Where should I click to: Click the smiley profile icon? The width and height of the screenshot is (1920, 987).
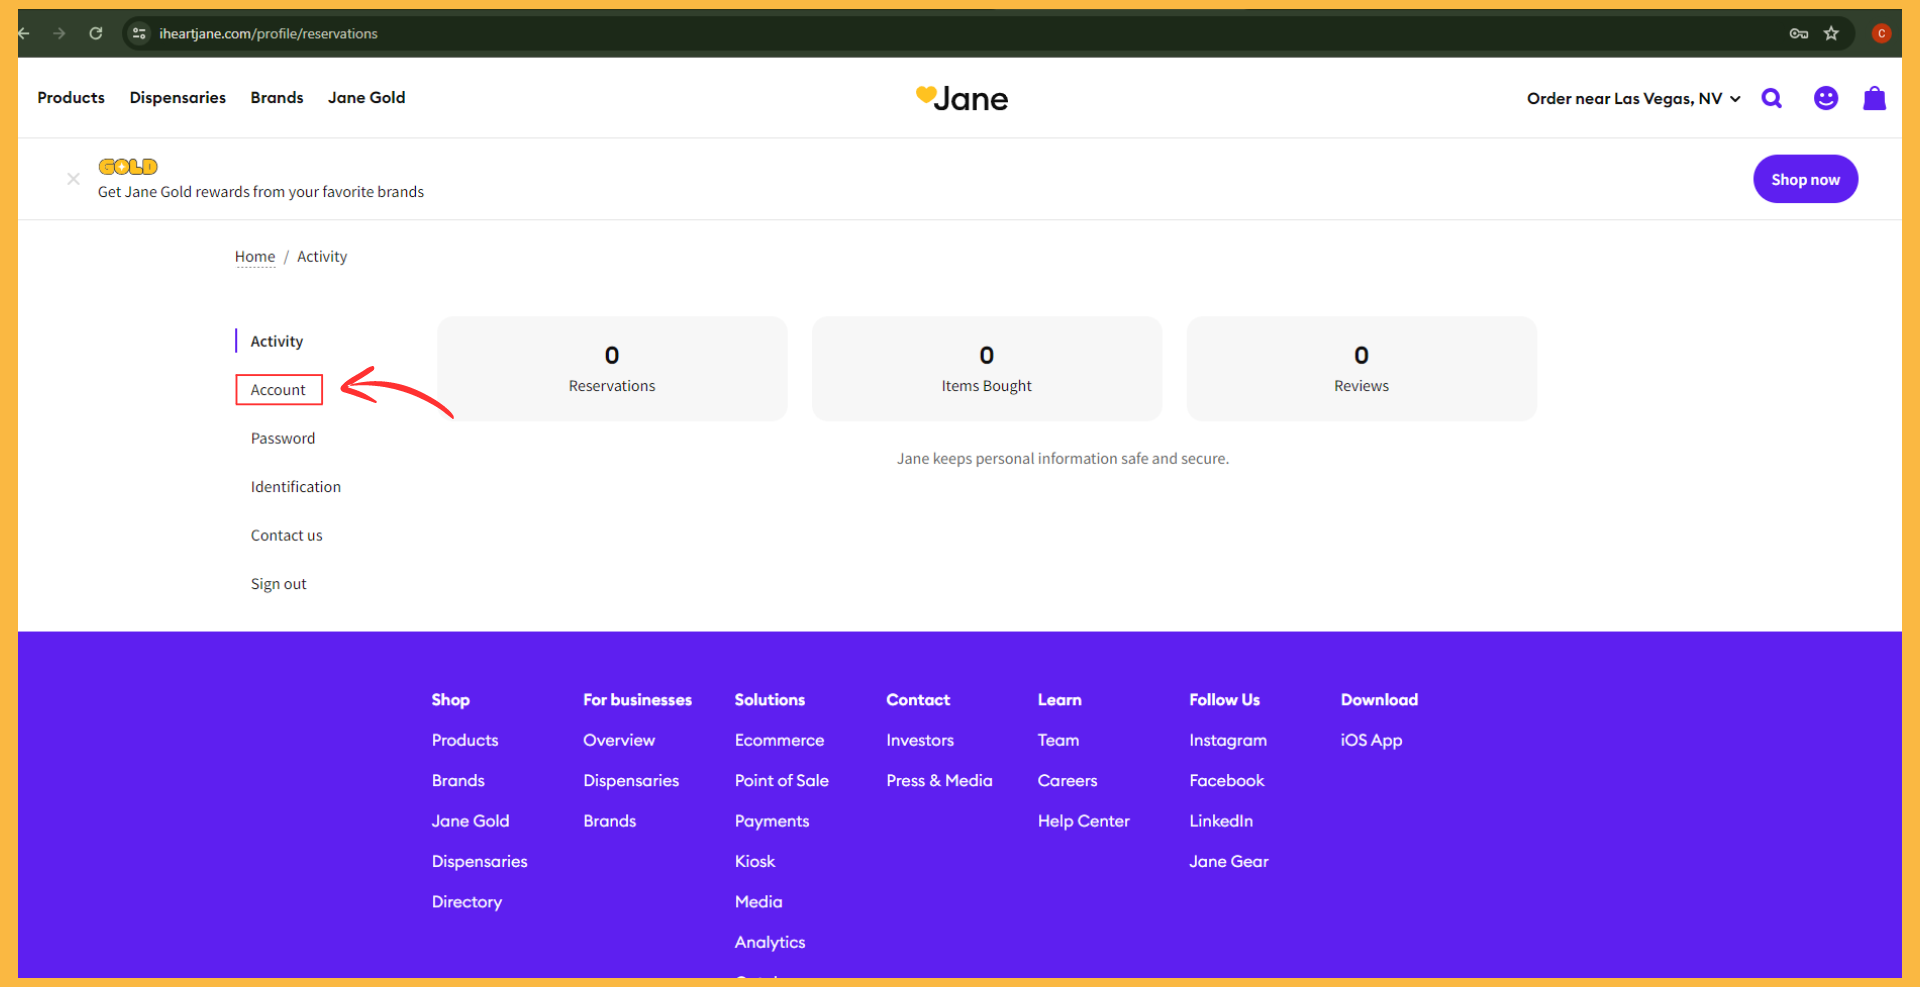coord(1826,98)
